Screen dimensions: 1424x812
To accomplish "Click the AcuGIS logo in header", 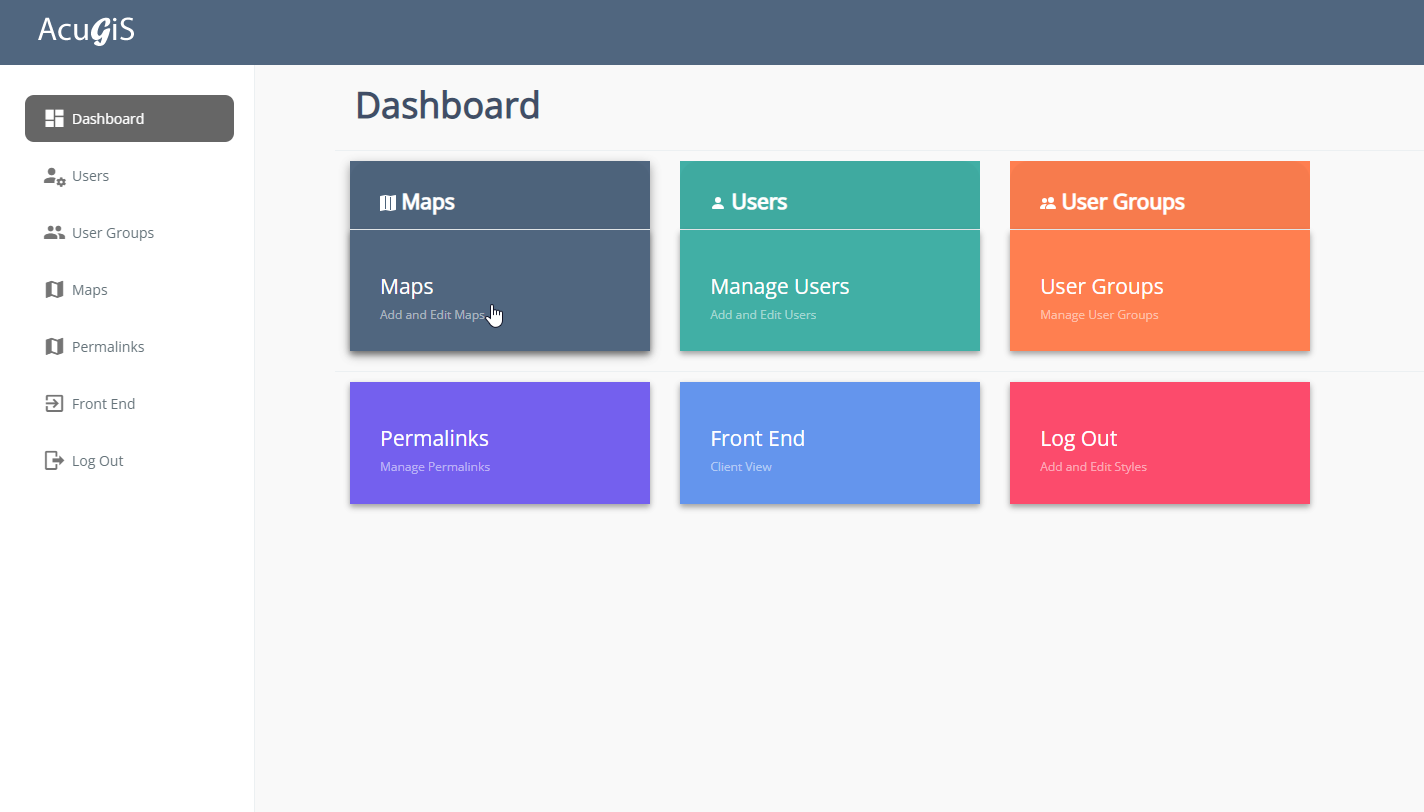I will (x=86, y=31).
